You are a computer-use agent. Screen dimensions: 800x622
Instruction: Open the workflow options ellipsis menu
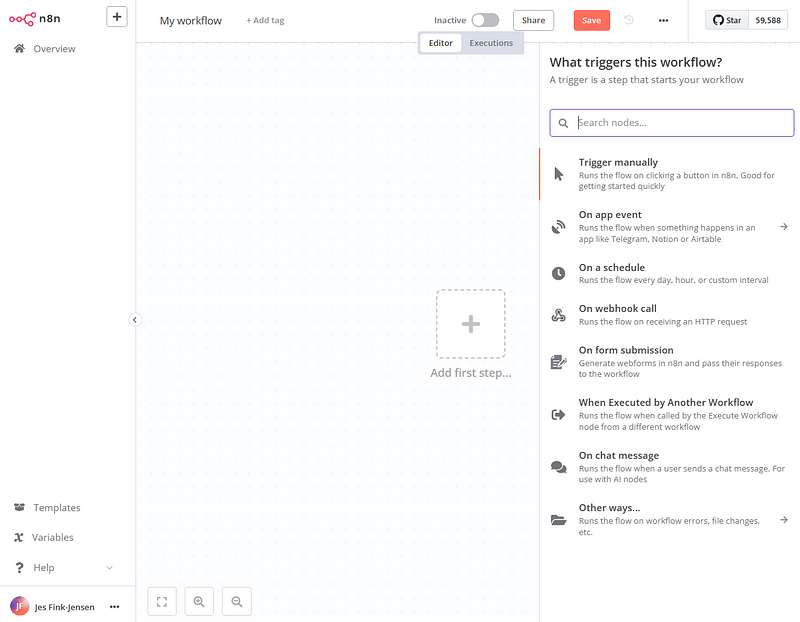tap(663, 20)
